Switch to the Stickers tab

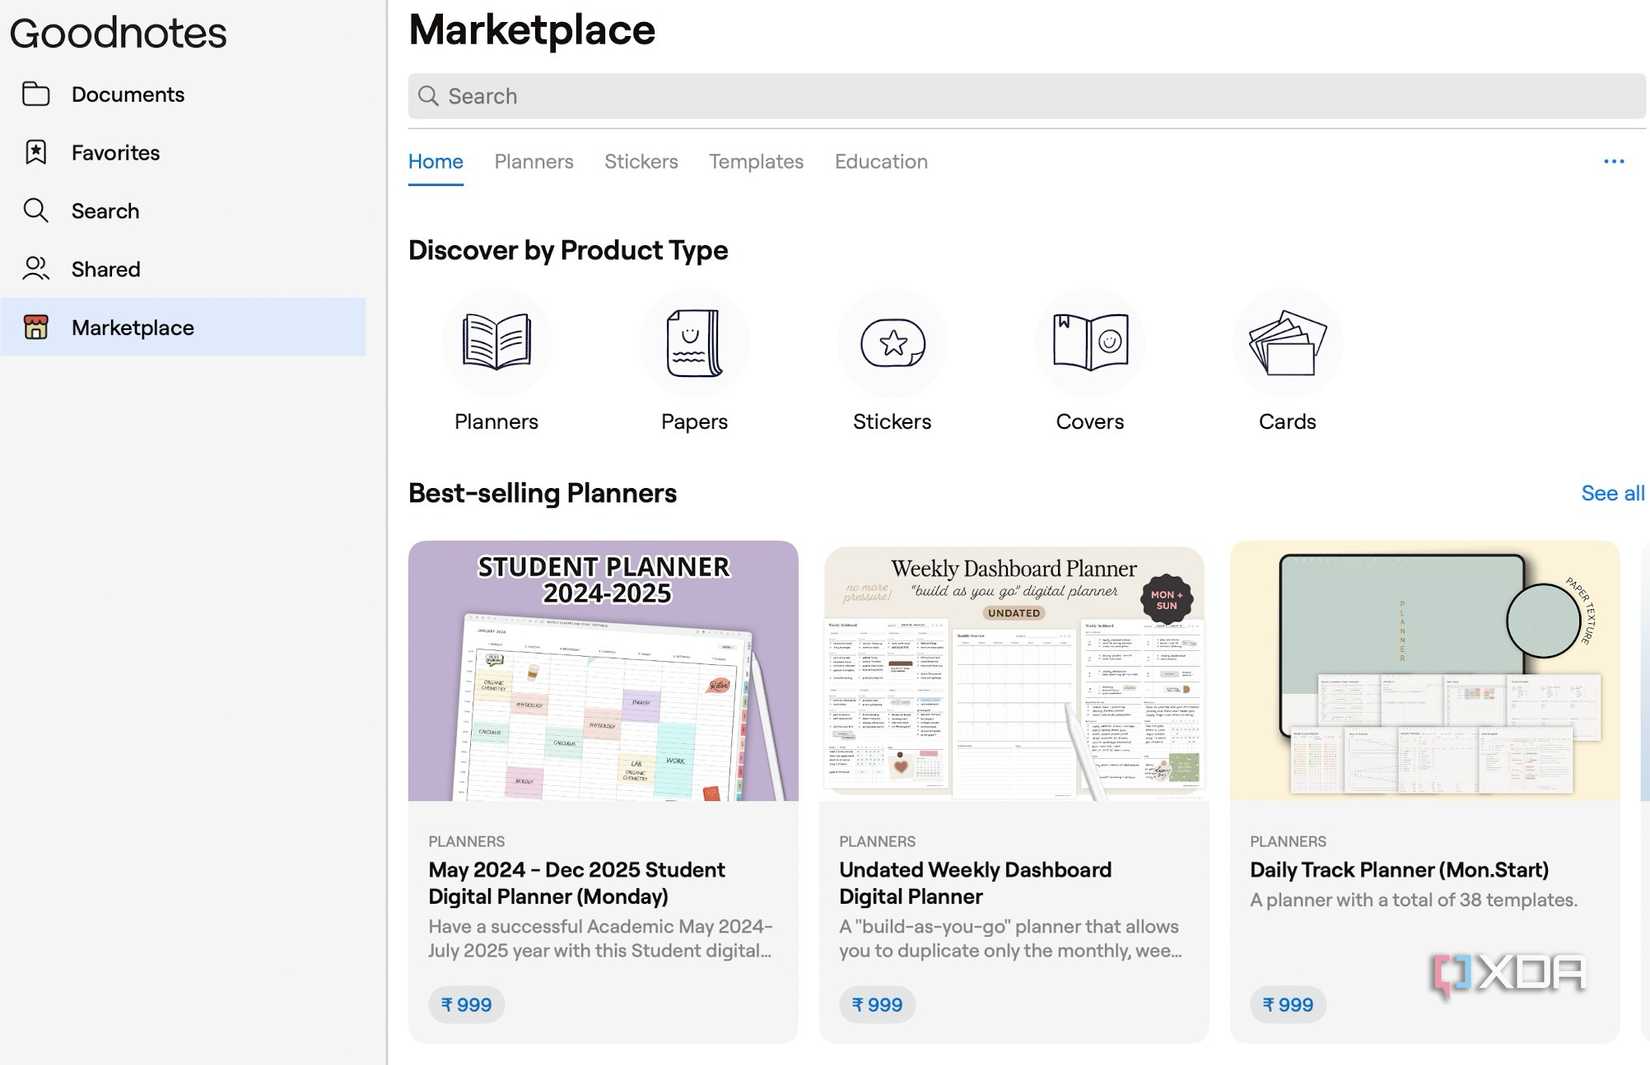pos(641,161)
